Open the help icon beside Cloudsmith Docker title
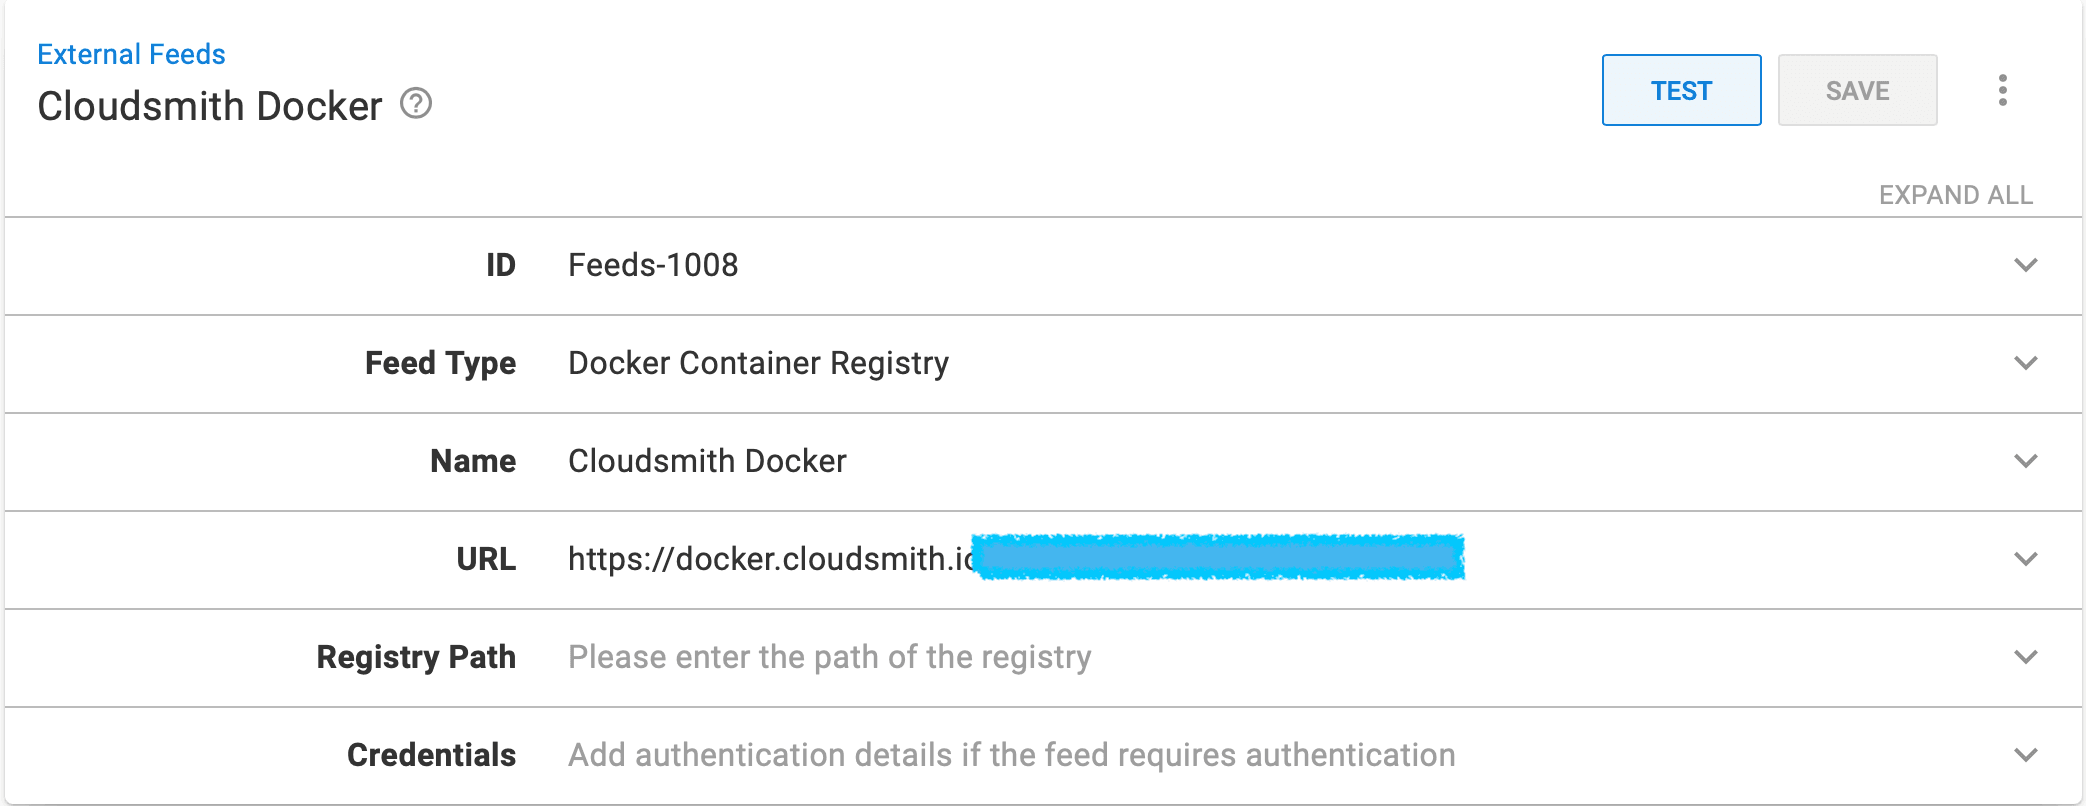 416,104
